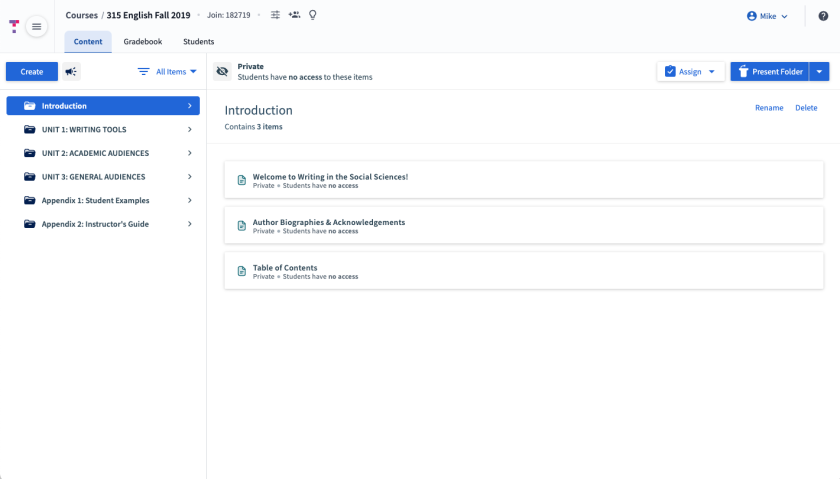Toggle the Private visibility eye icon
Image resolution: width=840 pixels, height=479 pixels.
click(x=222, y=72)
